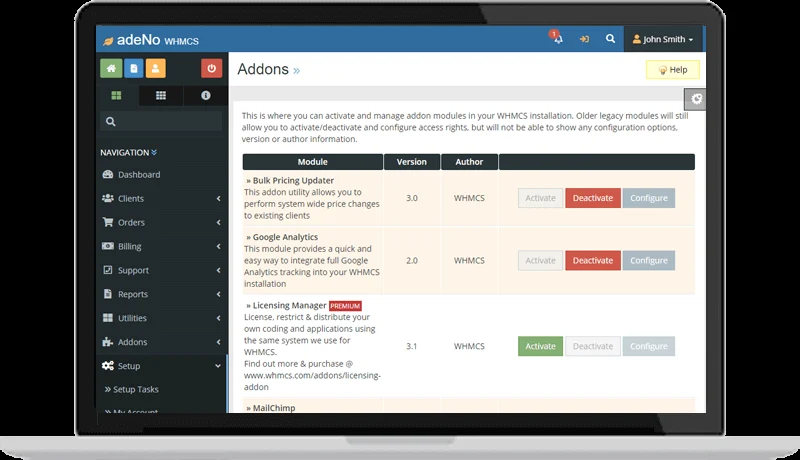Screen dimensions: 800x460
Task: Click the MailChimp module title
Action: (274, 408)
